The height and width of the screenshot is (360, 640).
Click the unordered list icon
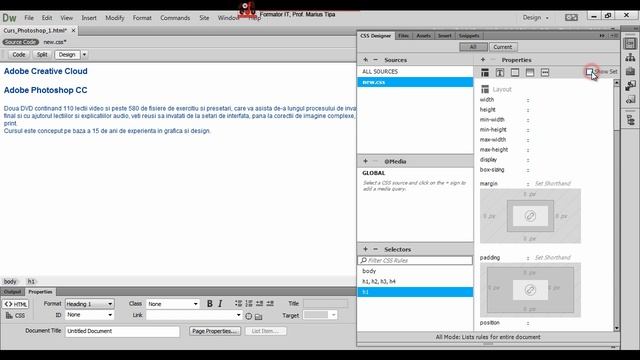238,303
